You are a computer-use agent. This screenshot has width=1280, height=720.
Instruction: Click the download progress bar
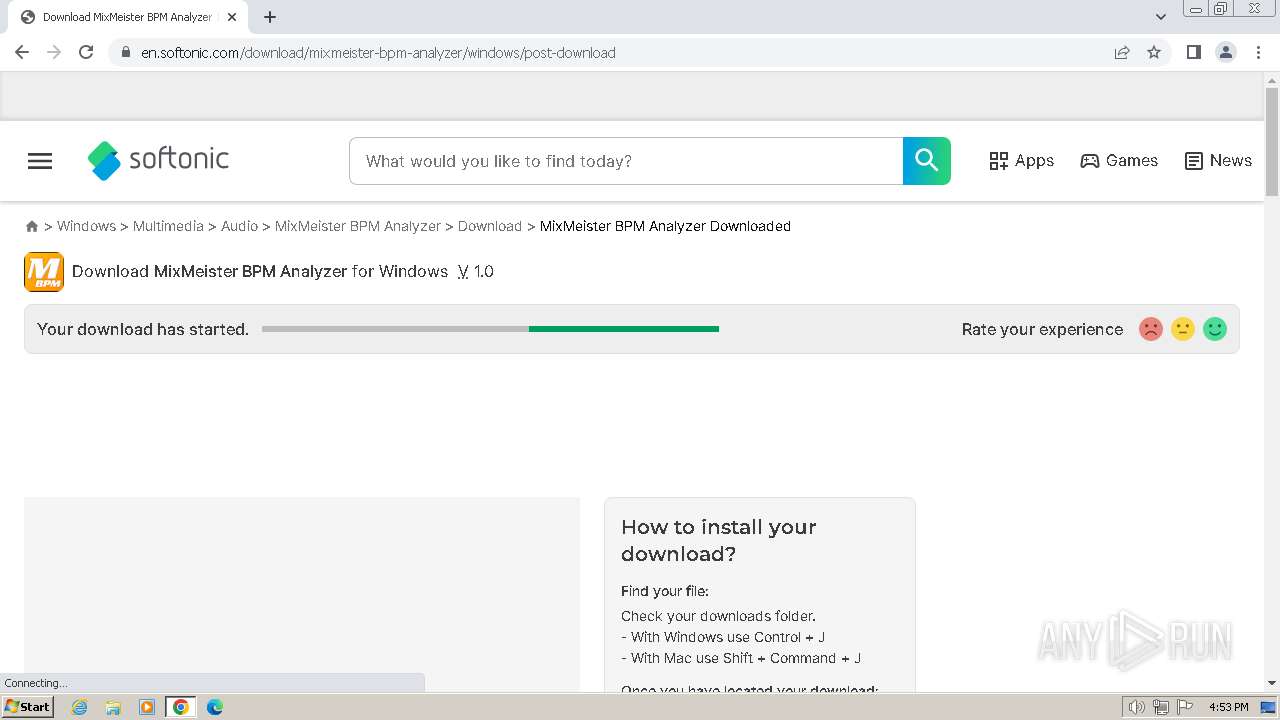pyautogui.click(x=490, y=329)
